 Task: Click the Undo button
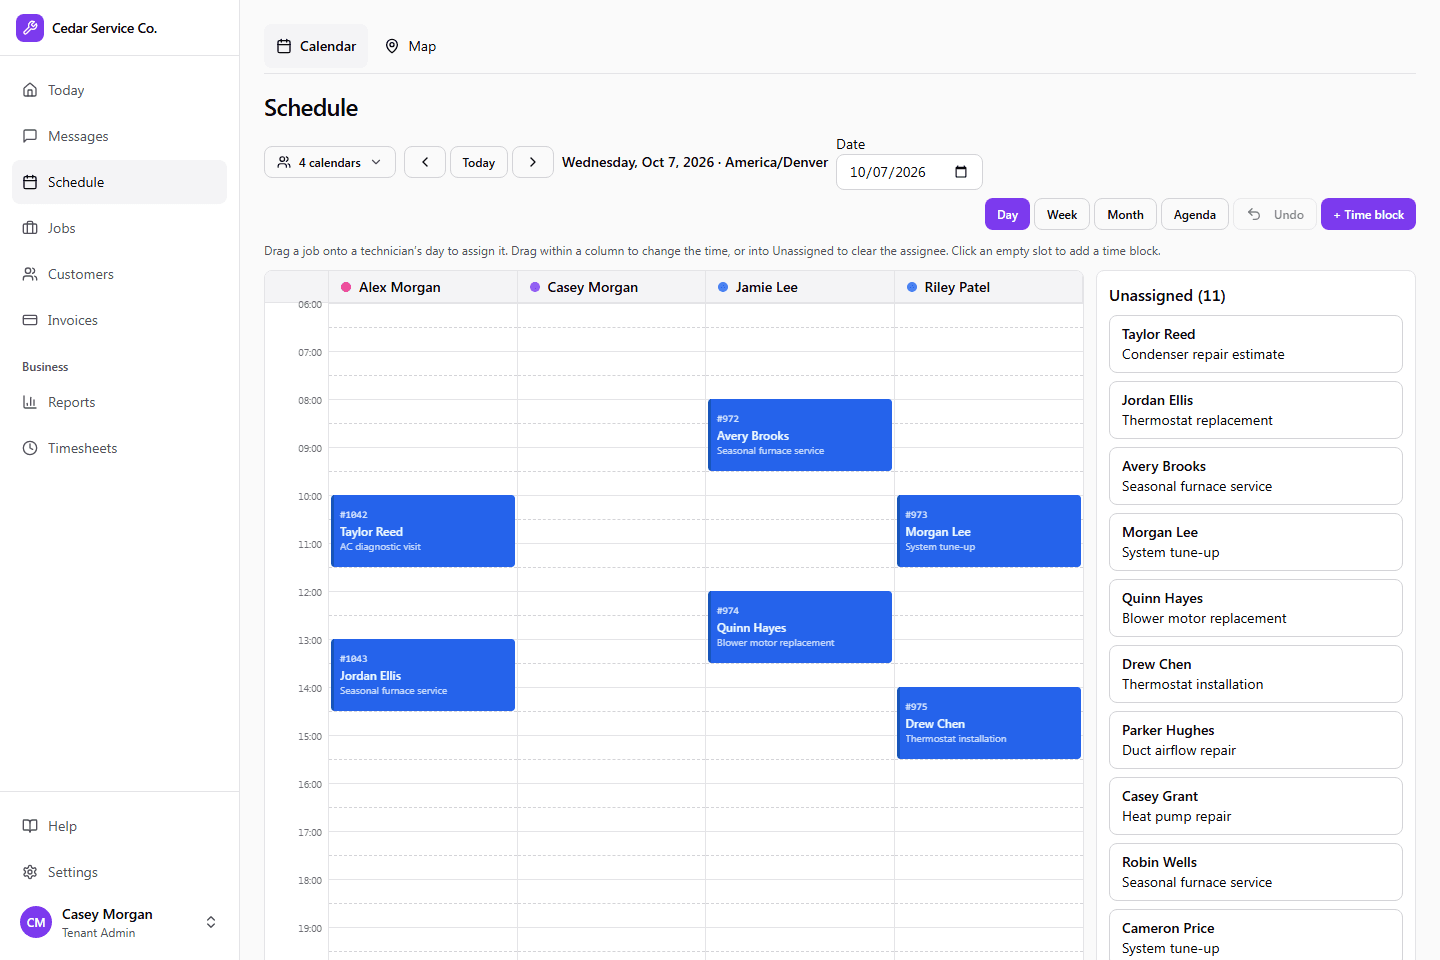(x=1275, y=214)
